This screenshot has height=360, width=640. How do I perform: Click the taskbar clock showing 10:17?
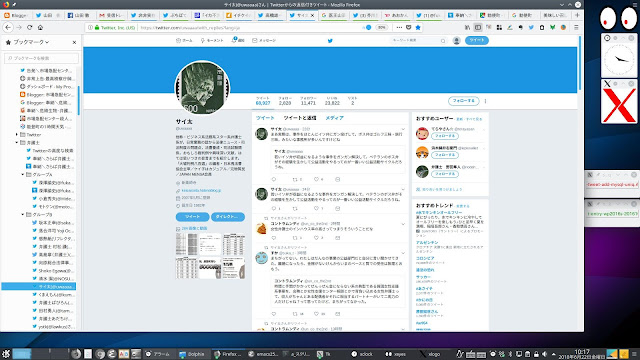coord(582,354)
